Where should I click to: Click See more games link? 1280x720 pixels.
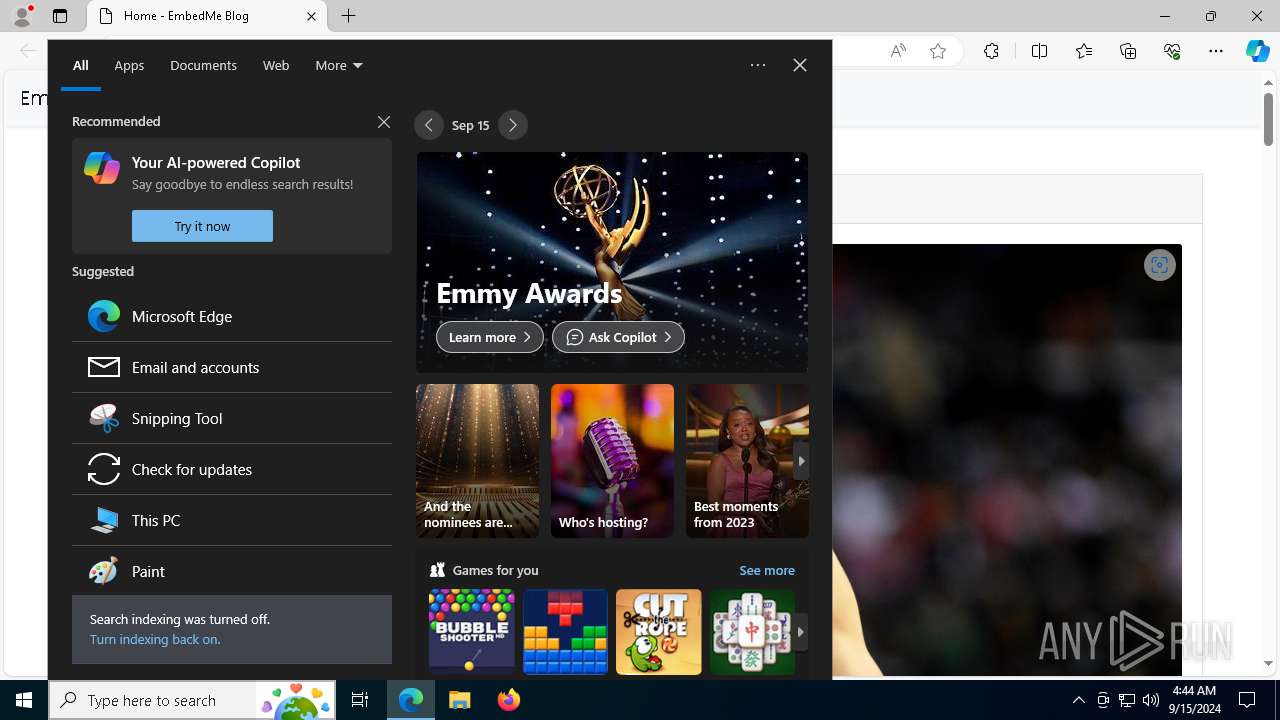[767, 570]
